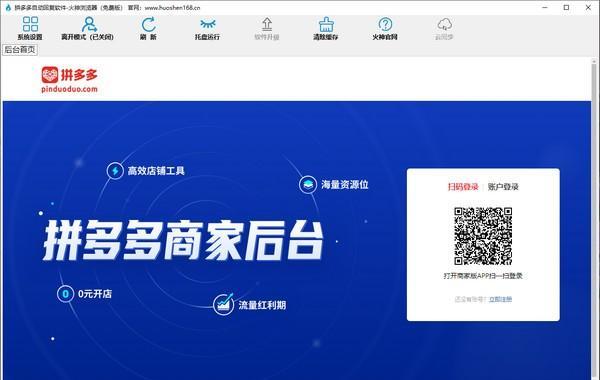Click the 高效店铺工具 lightning icon
Viewport: 600px width, 380px height.
coord(115,171)
